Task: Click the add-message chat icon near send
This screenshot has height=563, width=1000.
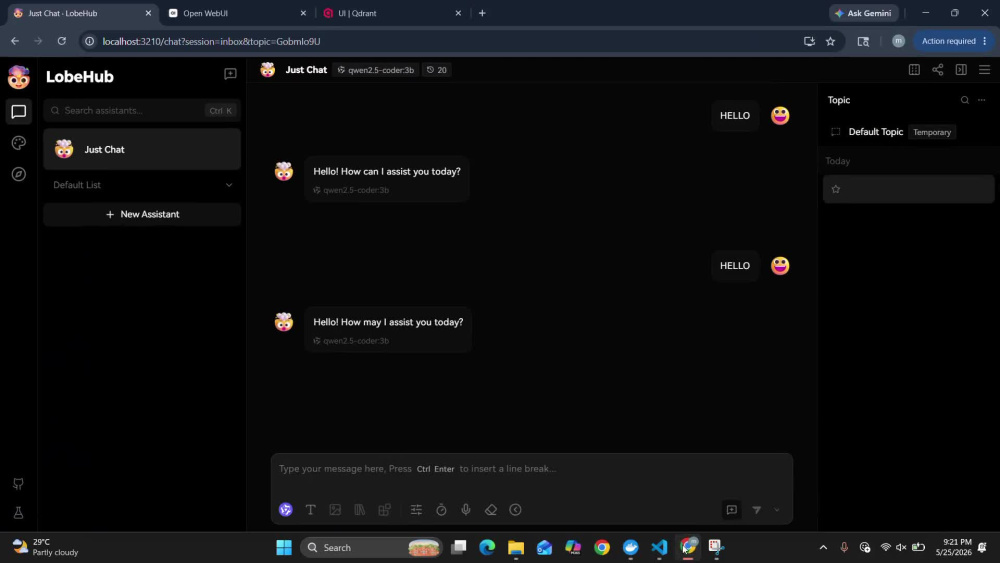Action: [732, 509]
